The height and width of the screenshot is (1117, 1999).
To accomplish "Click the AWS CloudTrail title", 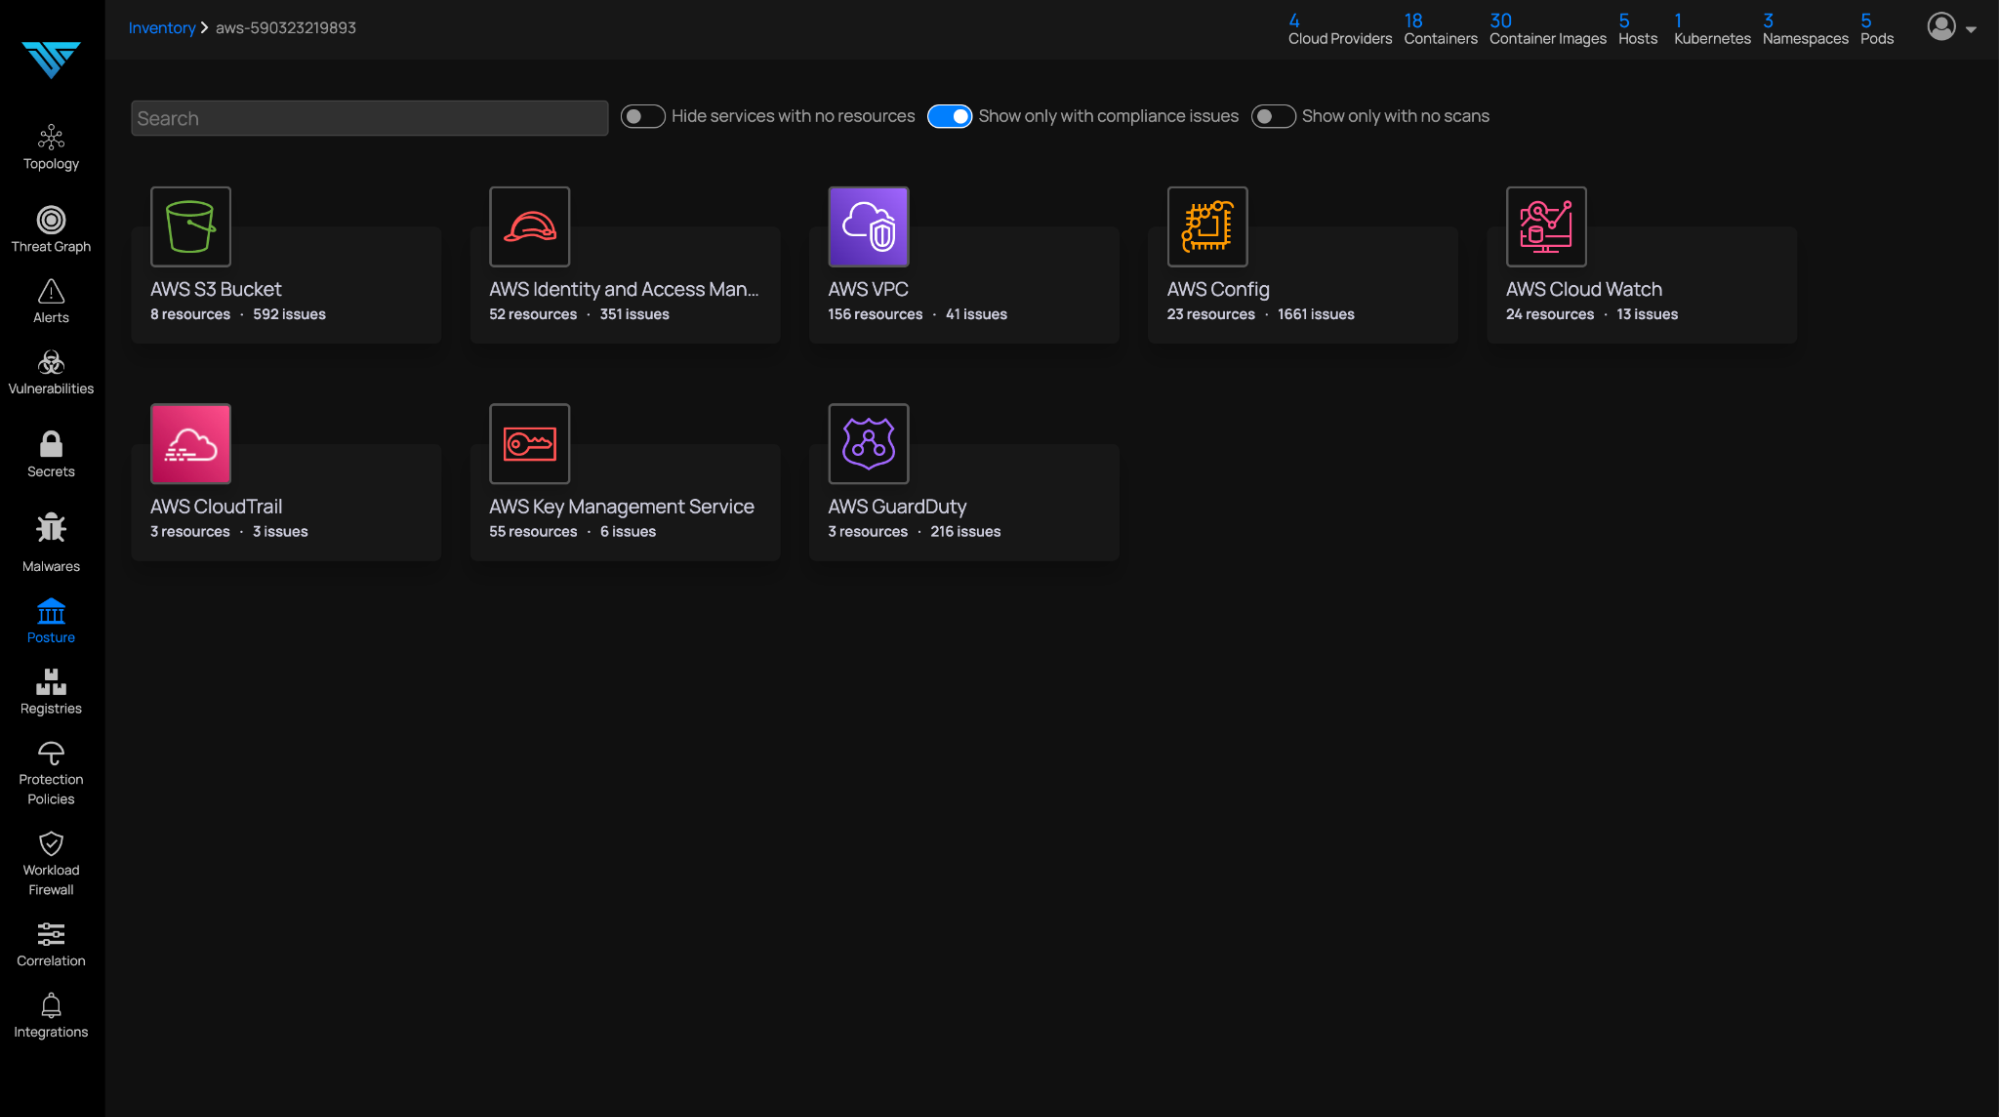I will click(216, 507).
